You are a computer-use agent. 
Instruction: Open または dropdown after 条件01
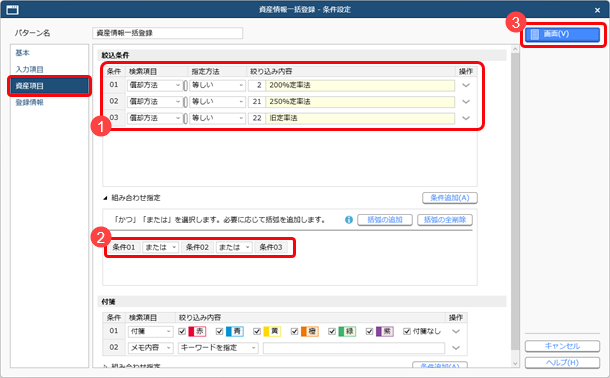160,247
